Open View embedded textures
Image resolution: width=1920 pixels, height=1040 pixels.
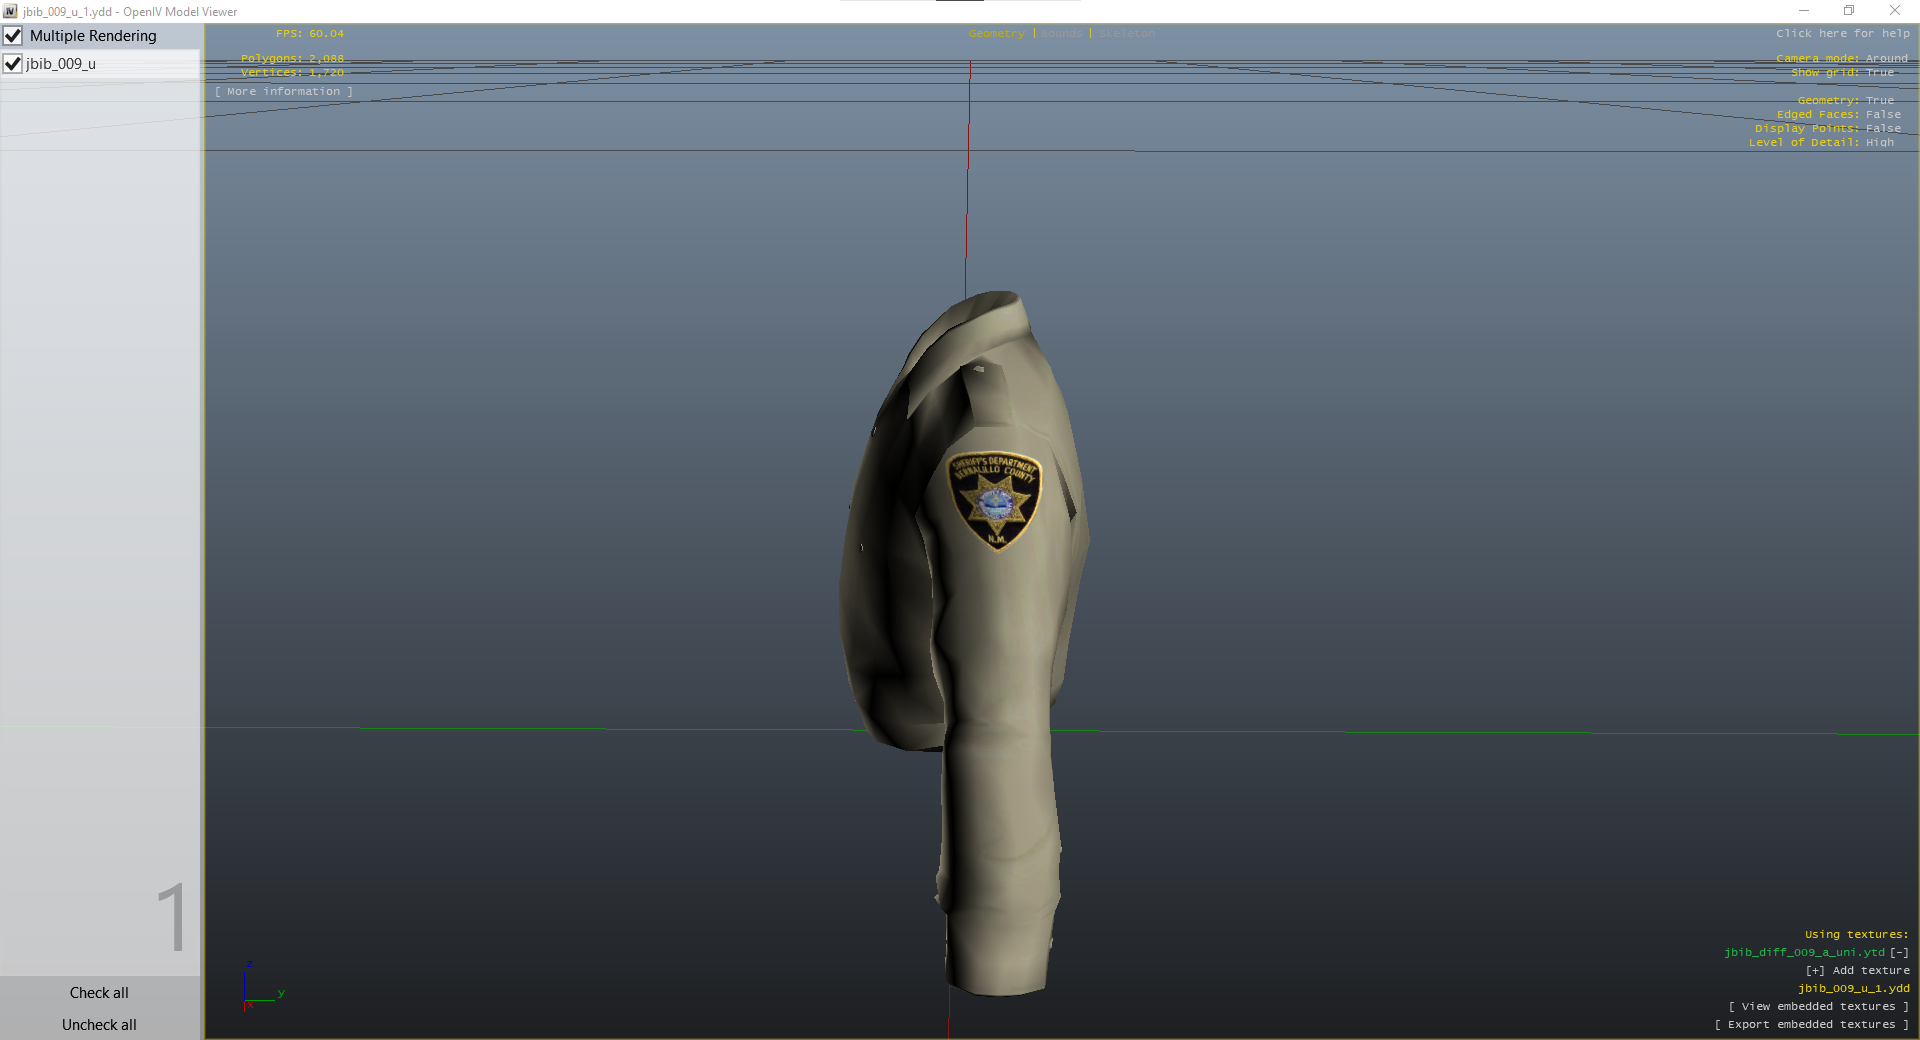(1818, 1007)
